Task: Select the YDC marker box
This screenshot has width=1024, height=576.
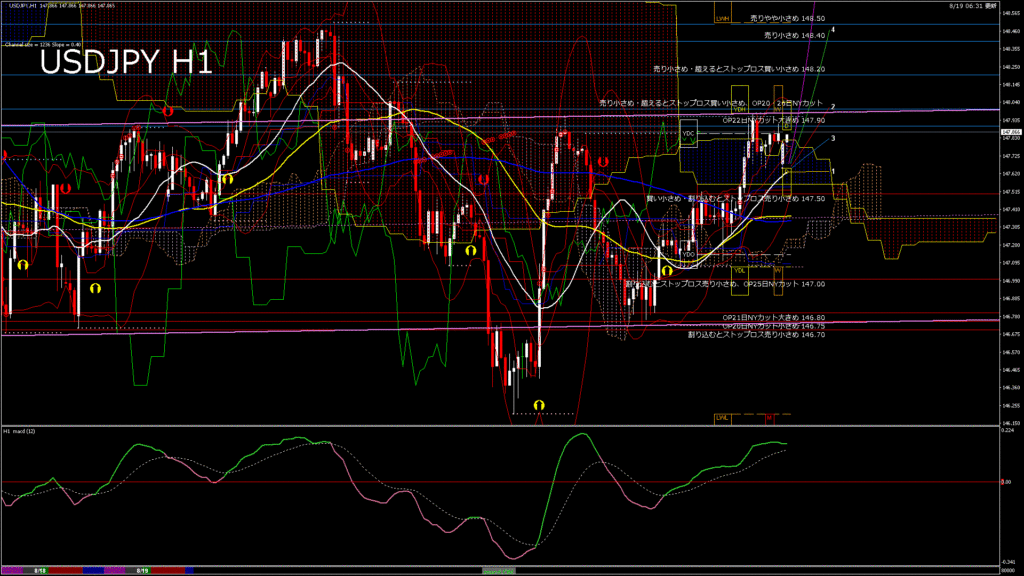Action: (x=688, y=133)
